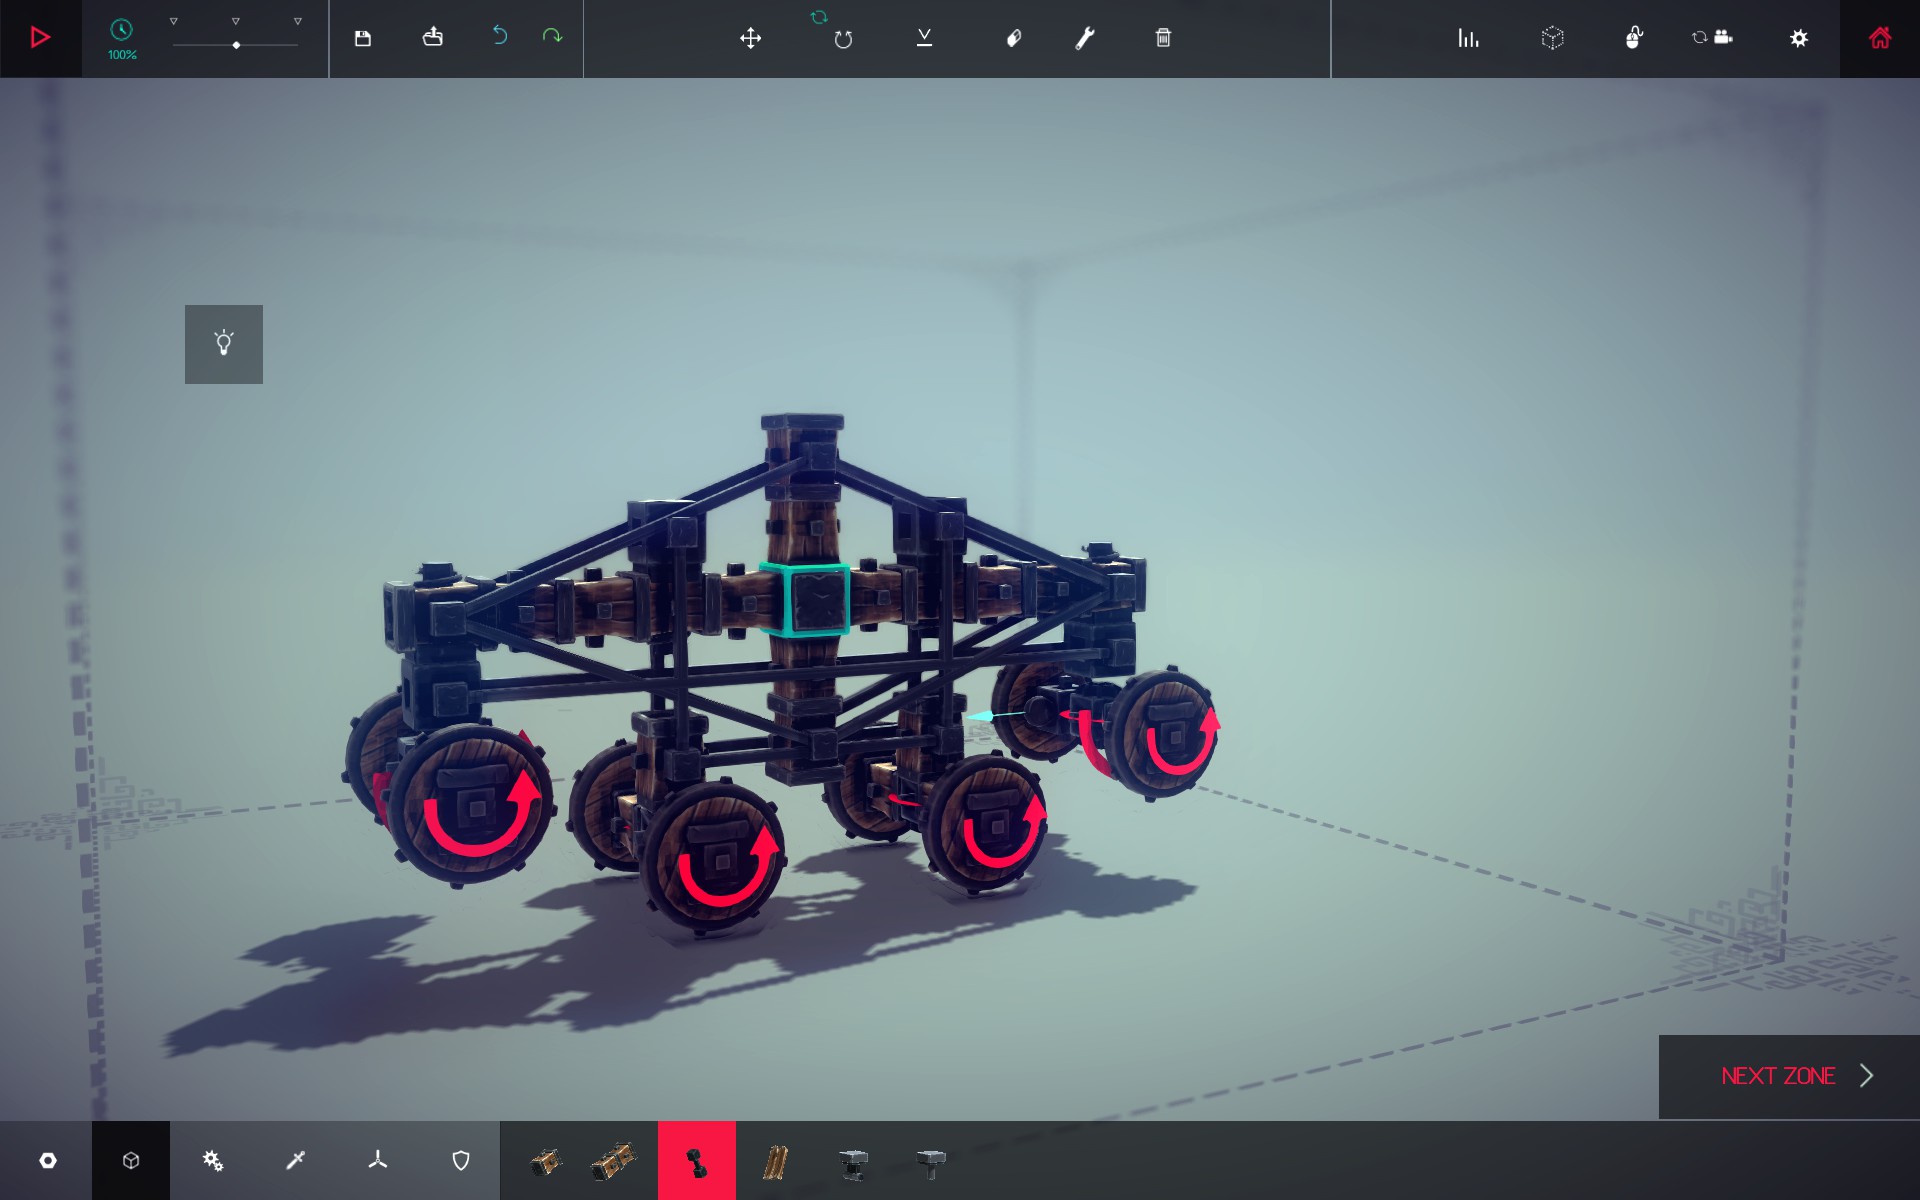
Task: Select the rotate tool
Action: click(843, 39)
